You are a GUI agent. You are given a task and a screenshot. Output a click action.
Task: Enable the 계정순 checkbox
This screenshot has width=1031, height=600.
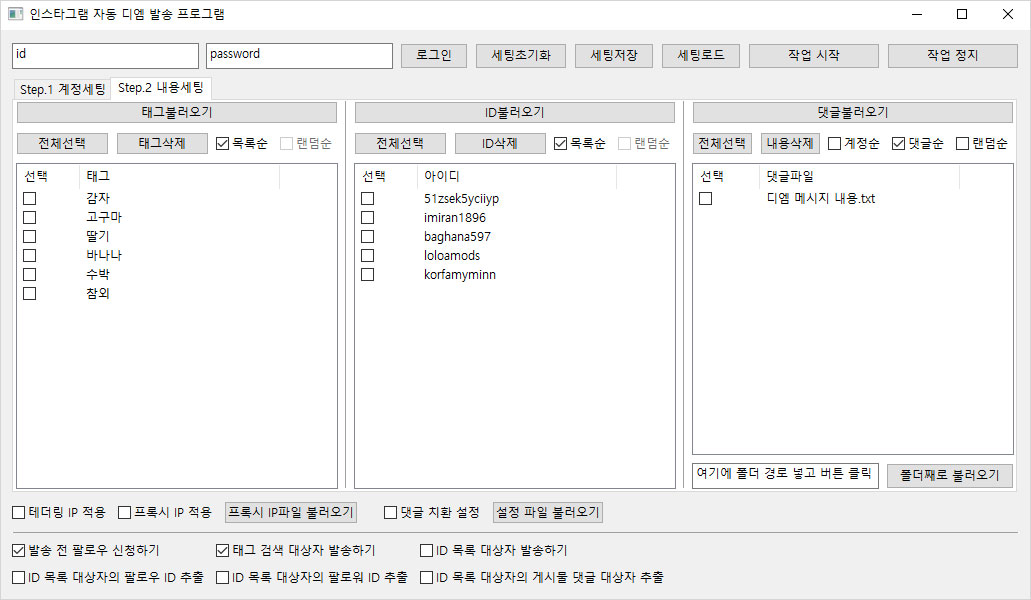pos(834,143)
